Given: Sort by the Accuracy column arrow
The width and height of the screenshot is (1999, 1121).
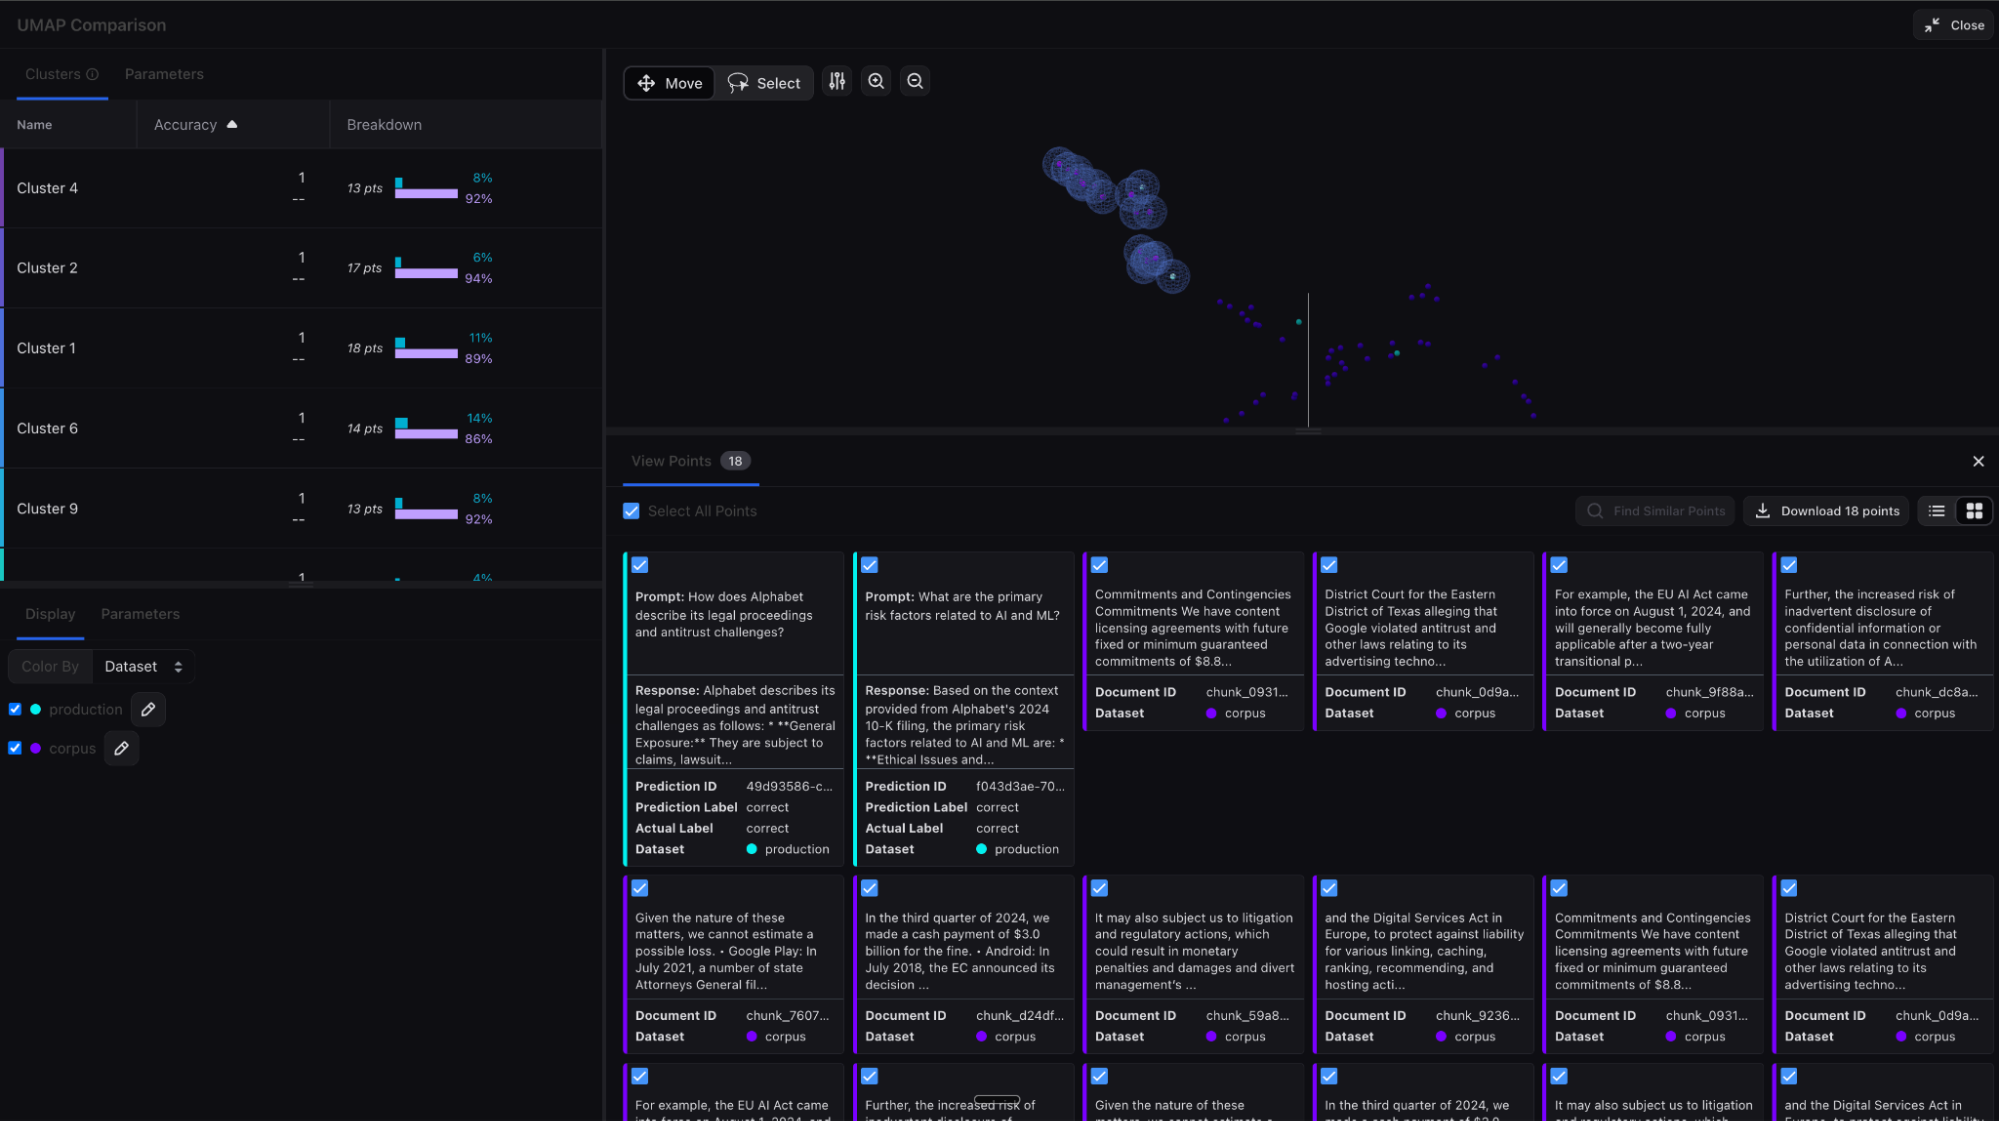Looking at the screenshot, I should point(232,125).
